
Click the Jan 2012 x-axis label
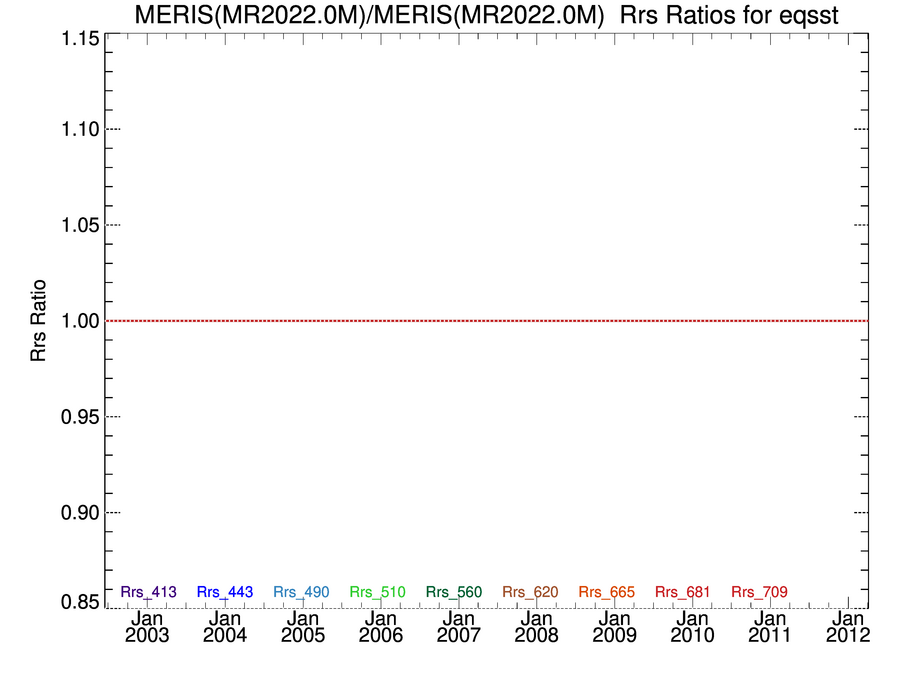click(848, 627)
